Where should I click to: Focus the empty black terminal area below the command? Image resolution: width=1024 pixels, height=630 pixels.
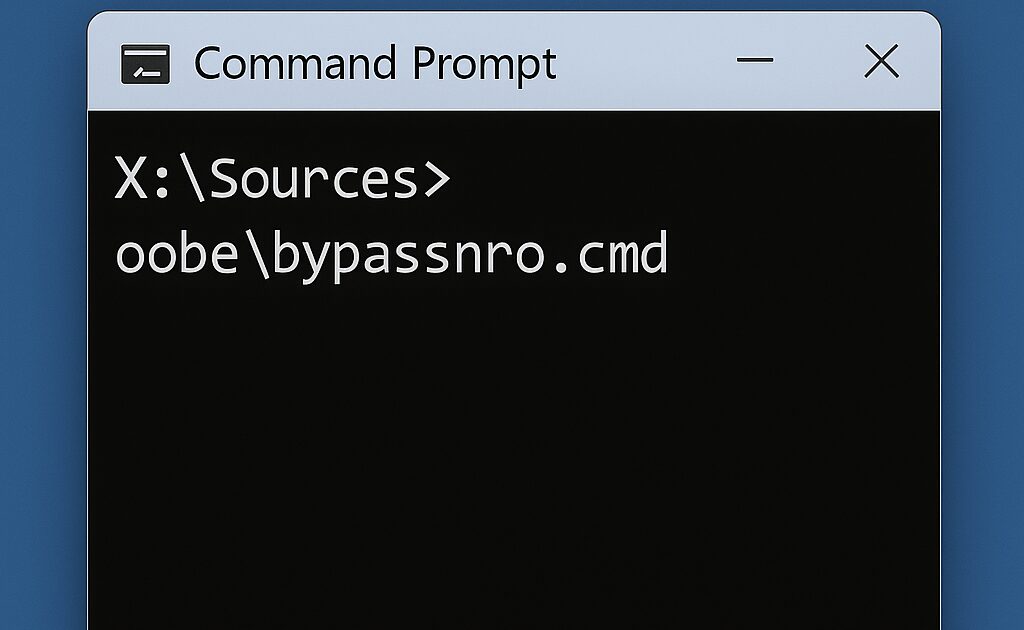pyautogui.click(x=512, y=450)
